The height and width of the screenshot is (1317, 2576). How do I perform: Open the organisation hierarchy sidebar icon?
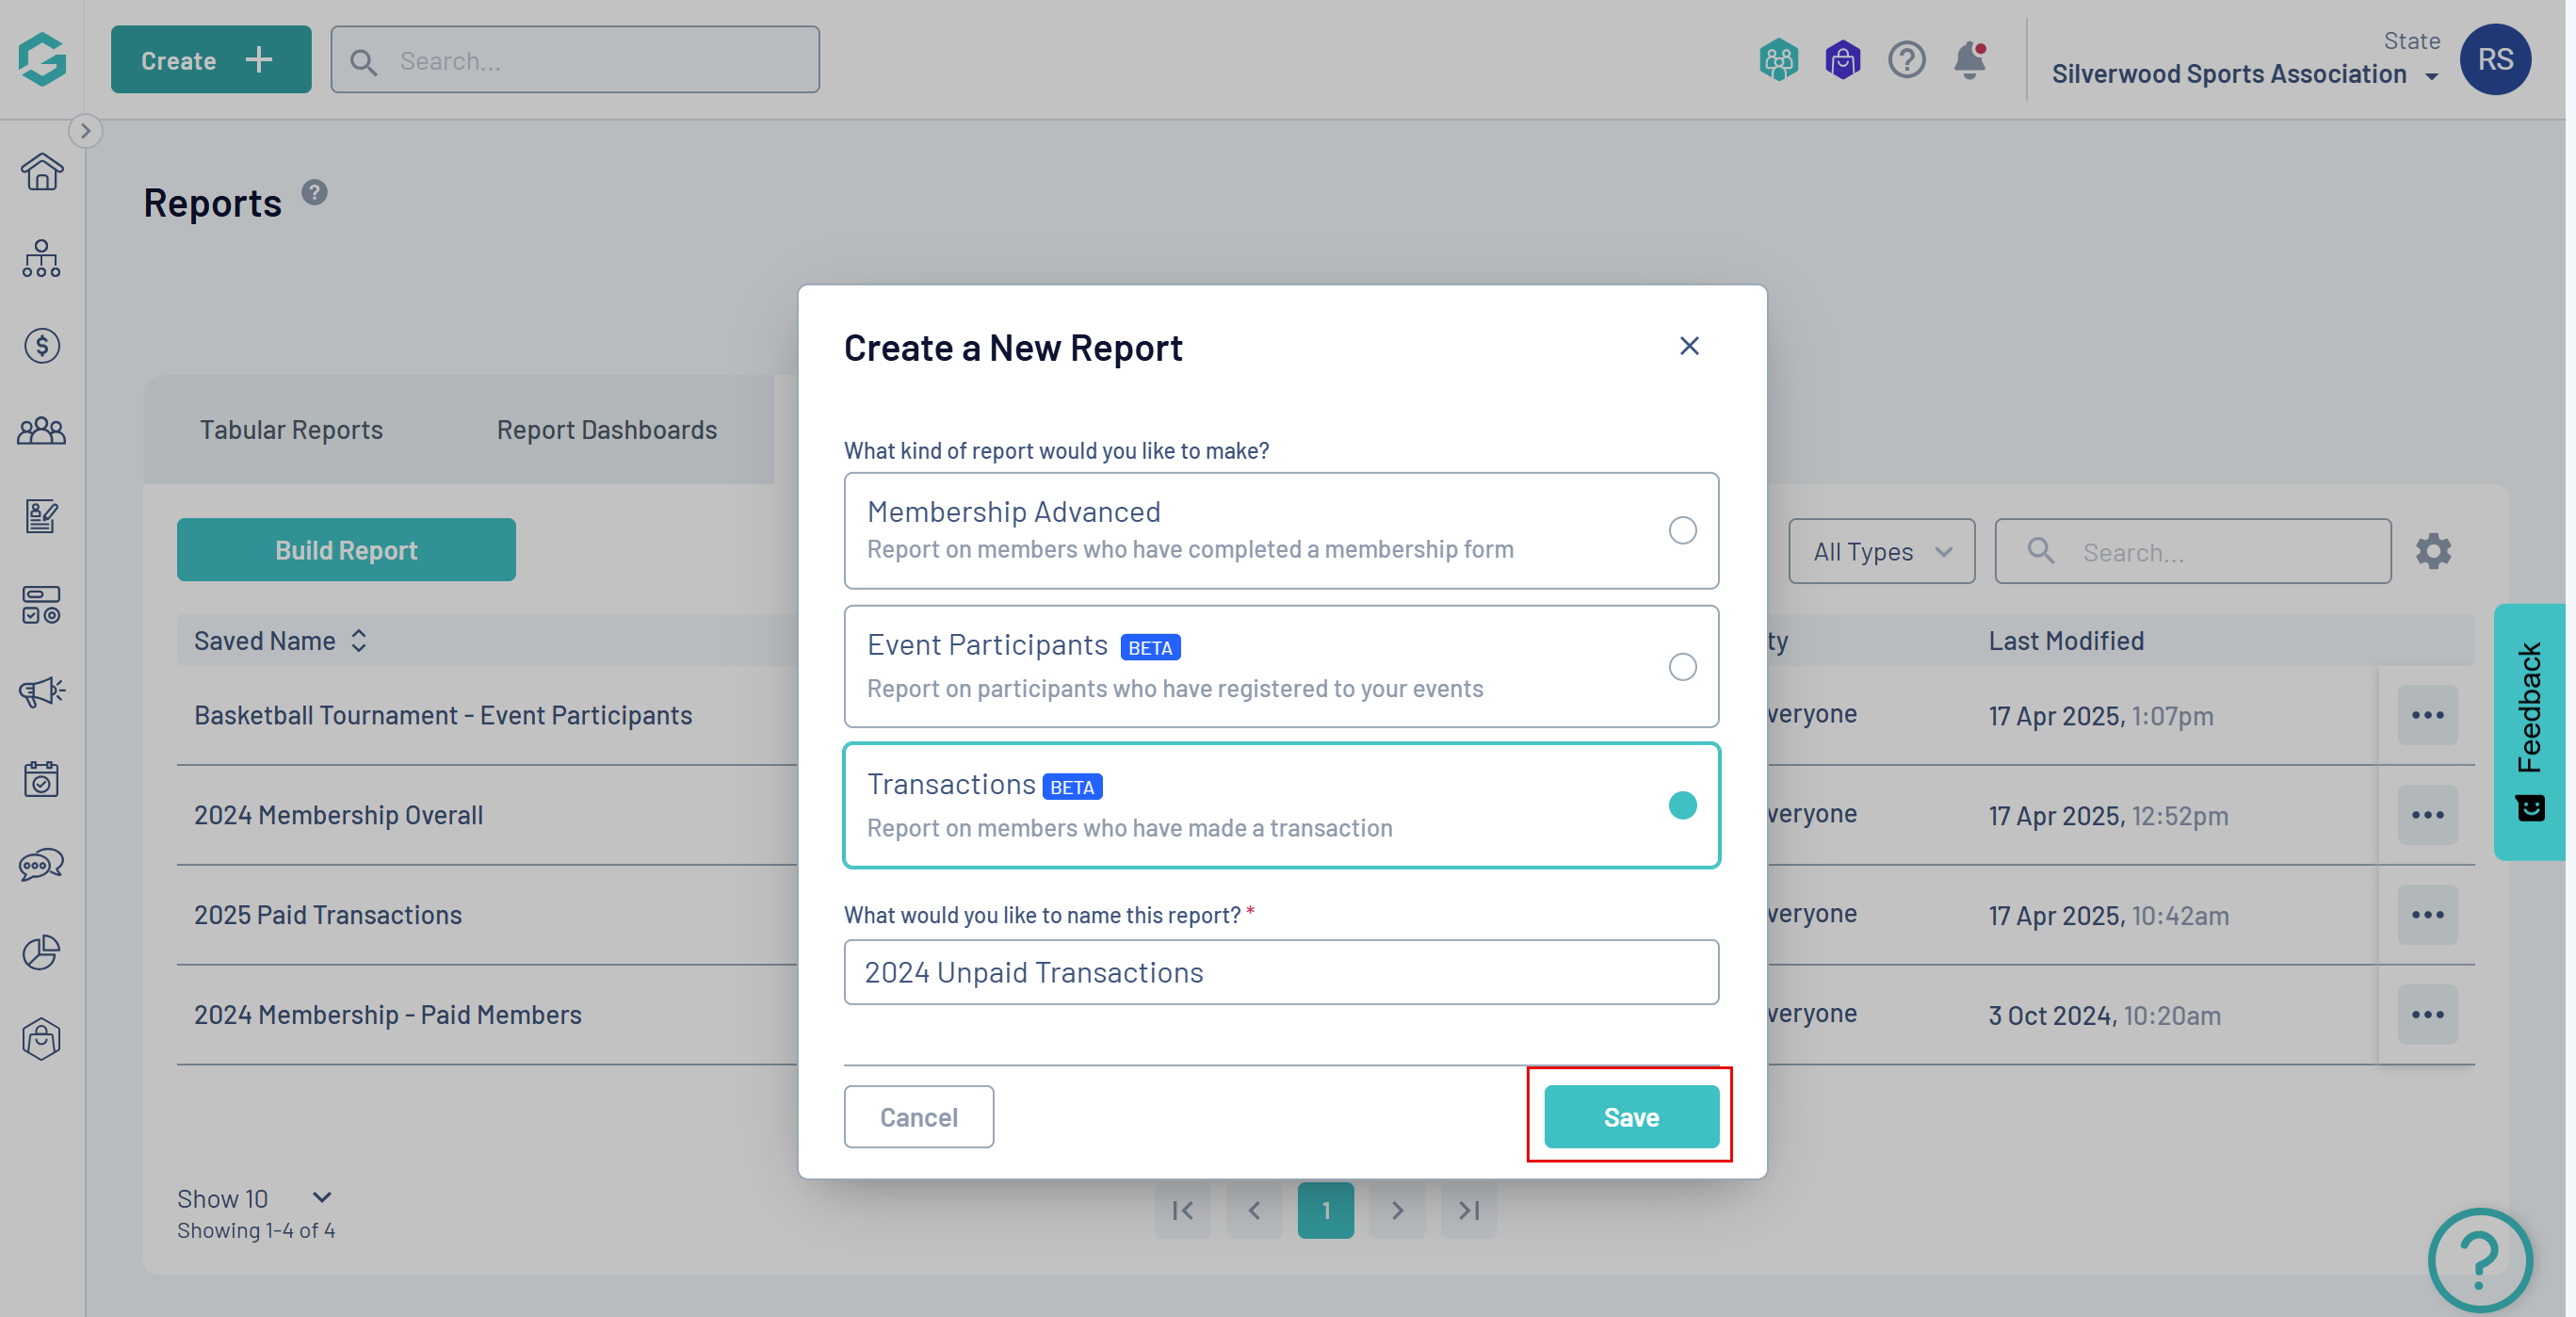(42, 259)
